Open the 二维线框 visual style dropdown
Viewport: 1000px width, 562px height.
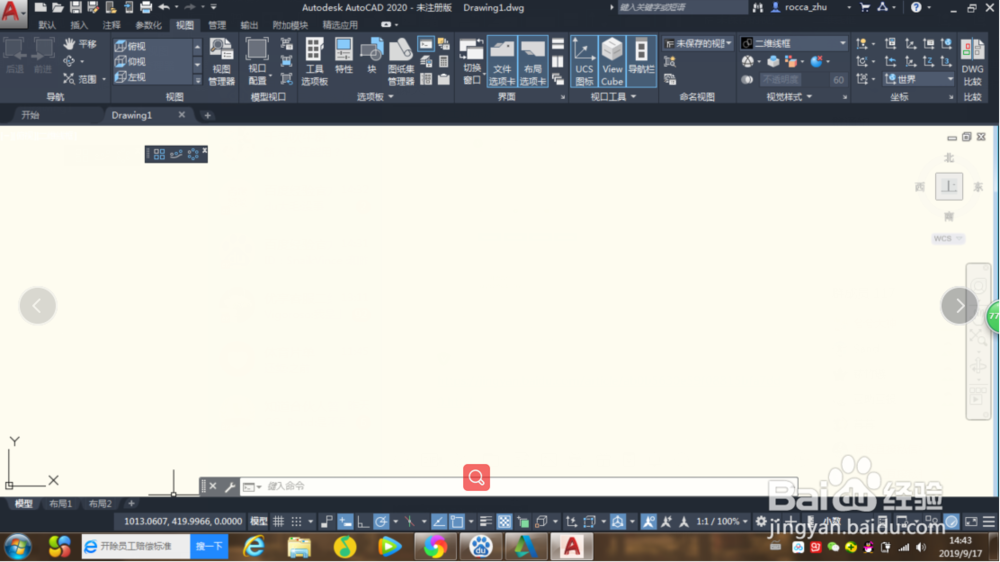[793, 43]
